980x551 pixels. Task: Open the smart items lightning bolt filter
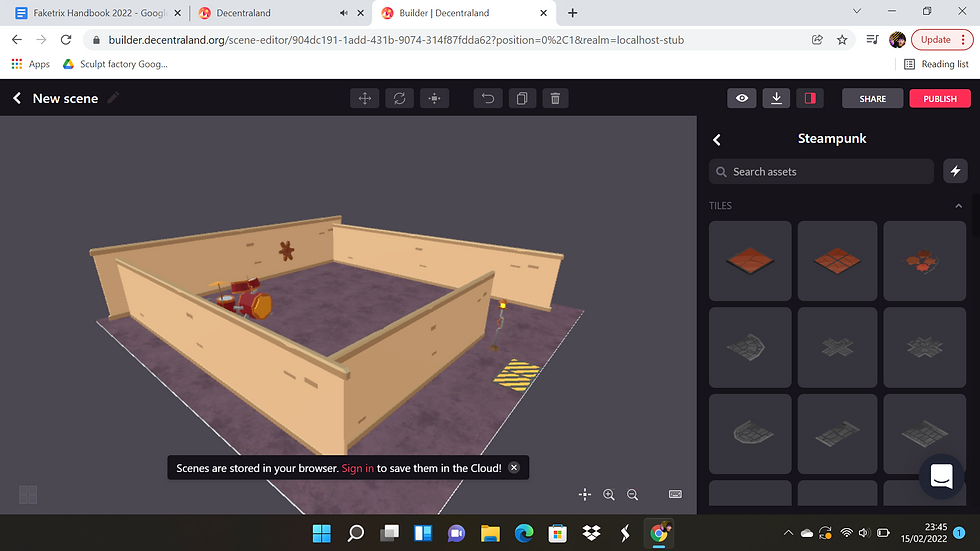(x=955, y=171)
